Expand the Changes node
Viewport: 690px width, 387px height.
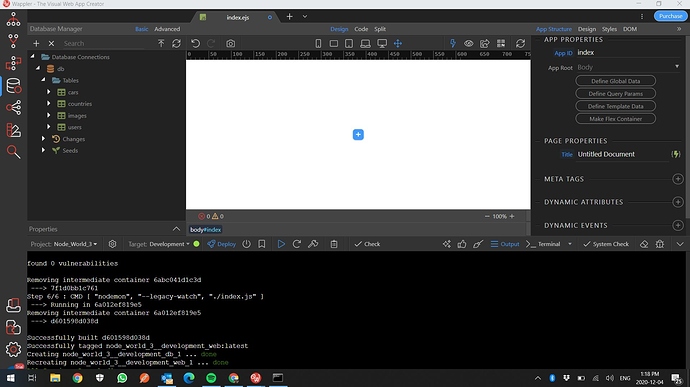tap(43, 139)
